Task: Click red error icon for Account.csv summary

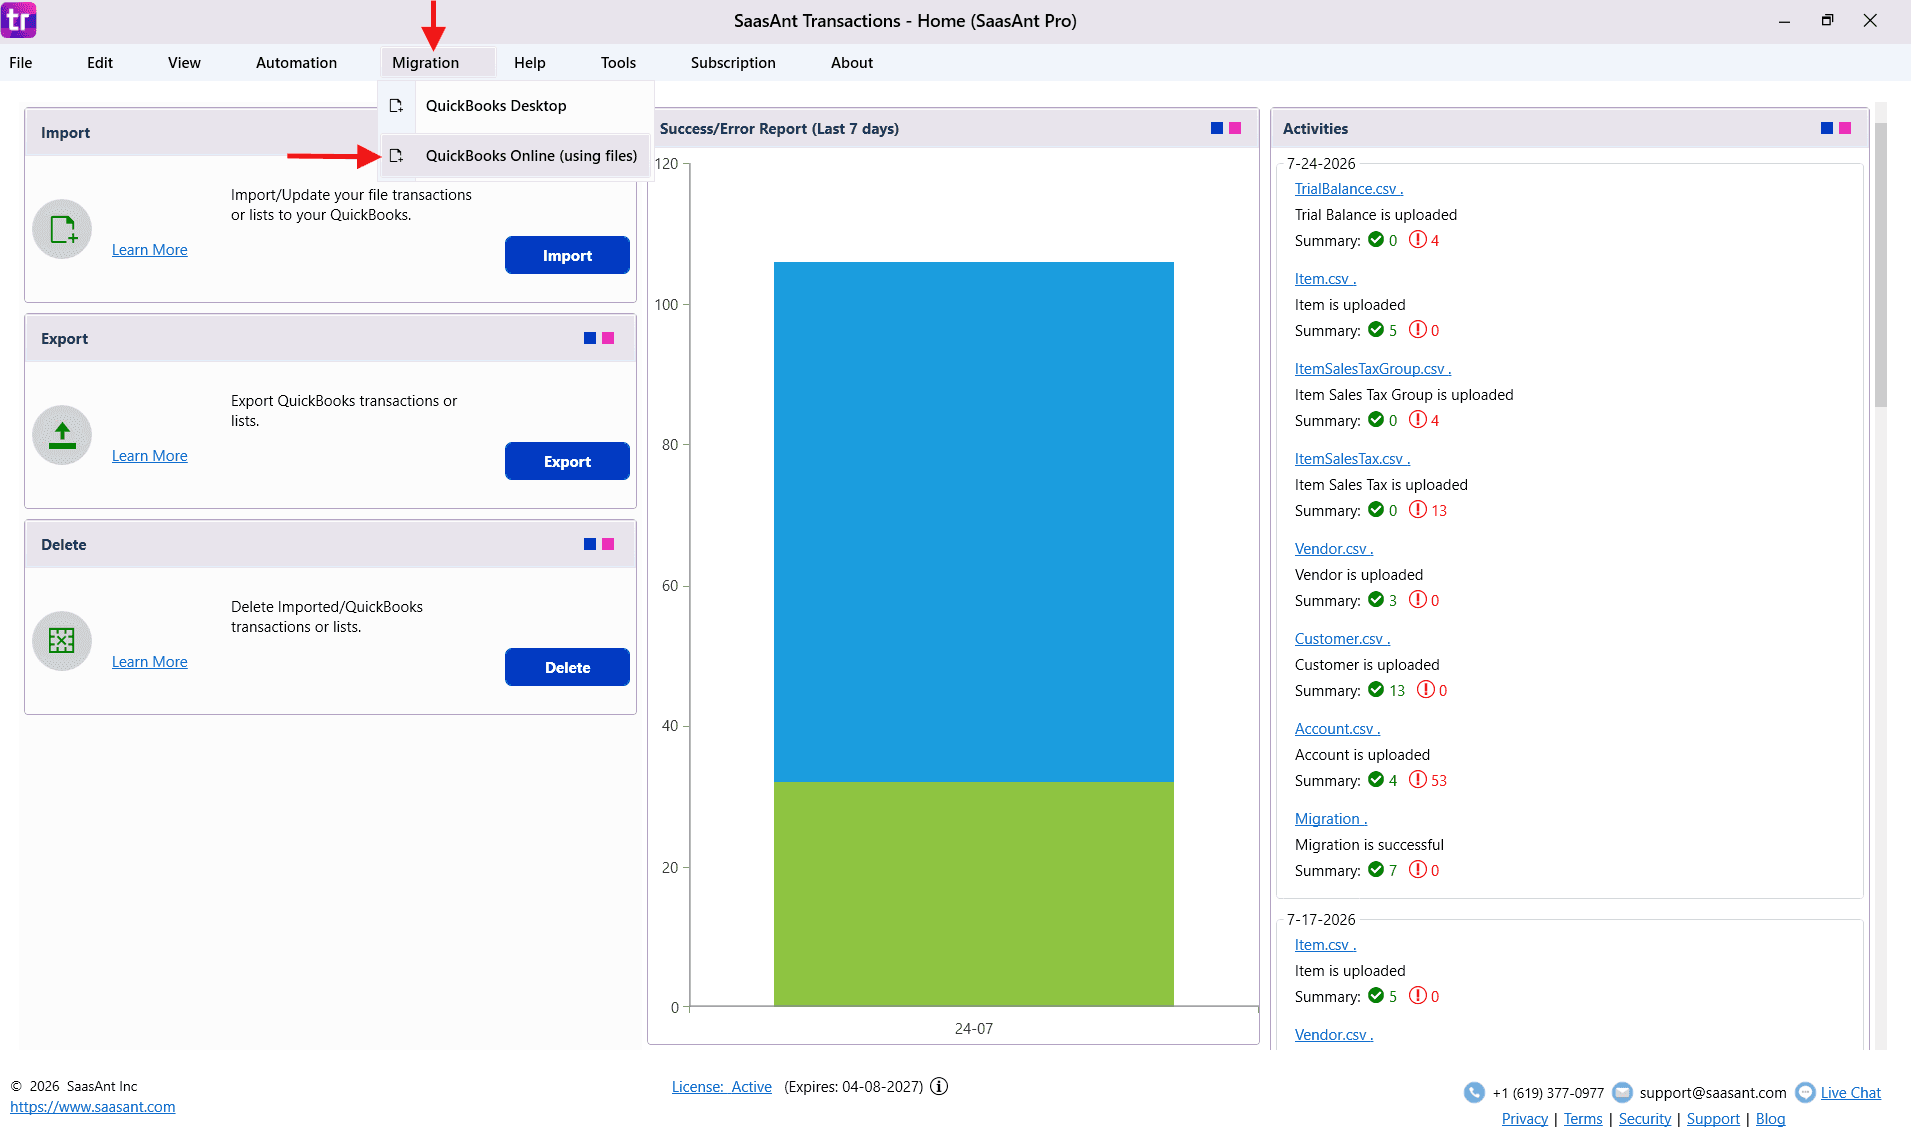Action: 1418,780
